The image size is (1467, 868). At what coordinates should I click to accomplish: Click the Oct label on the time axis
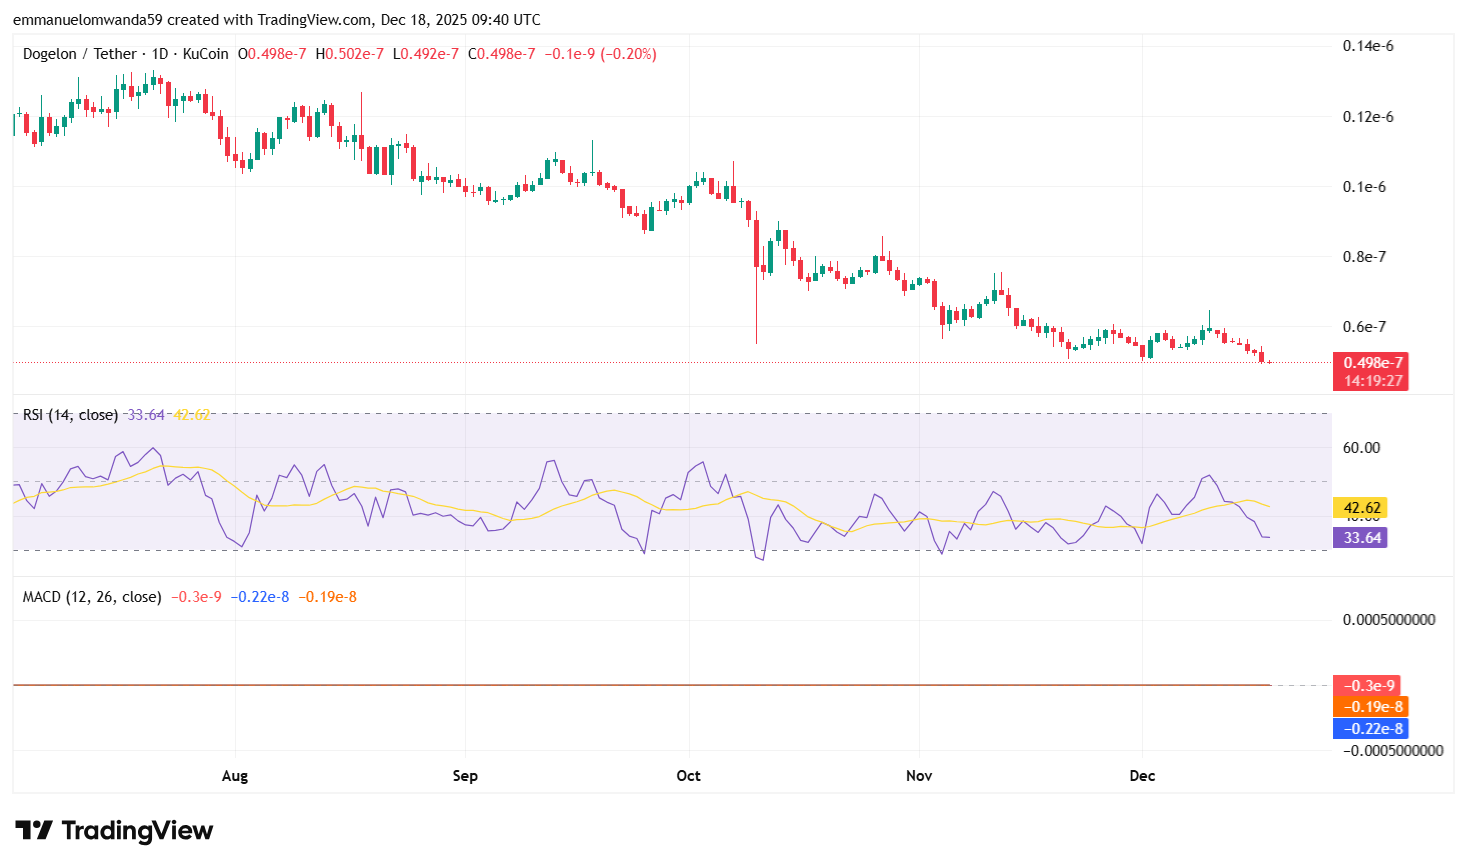688,775
